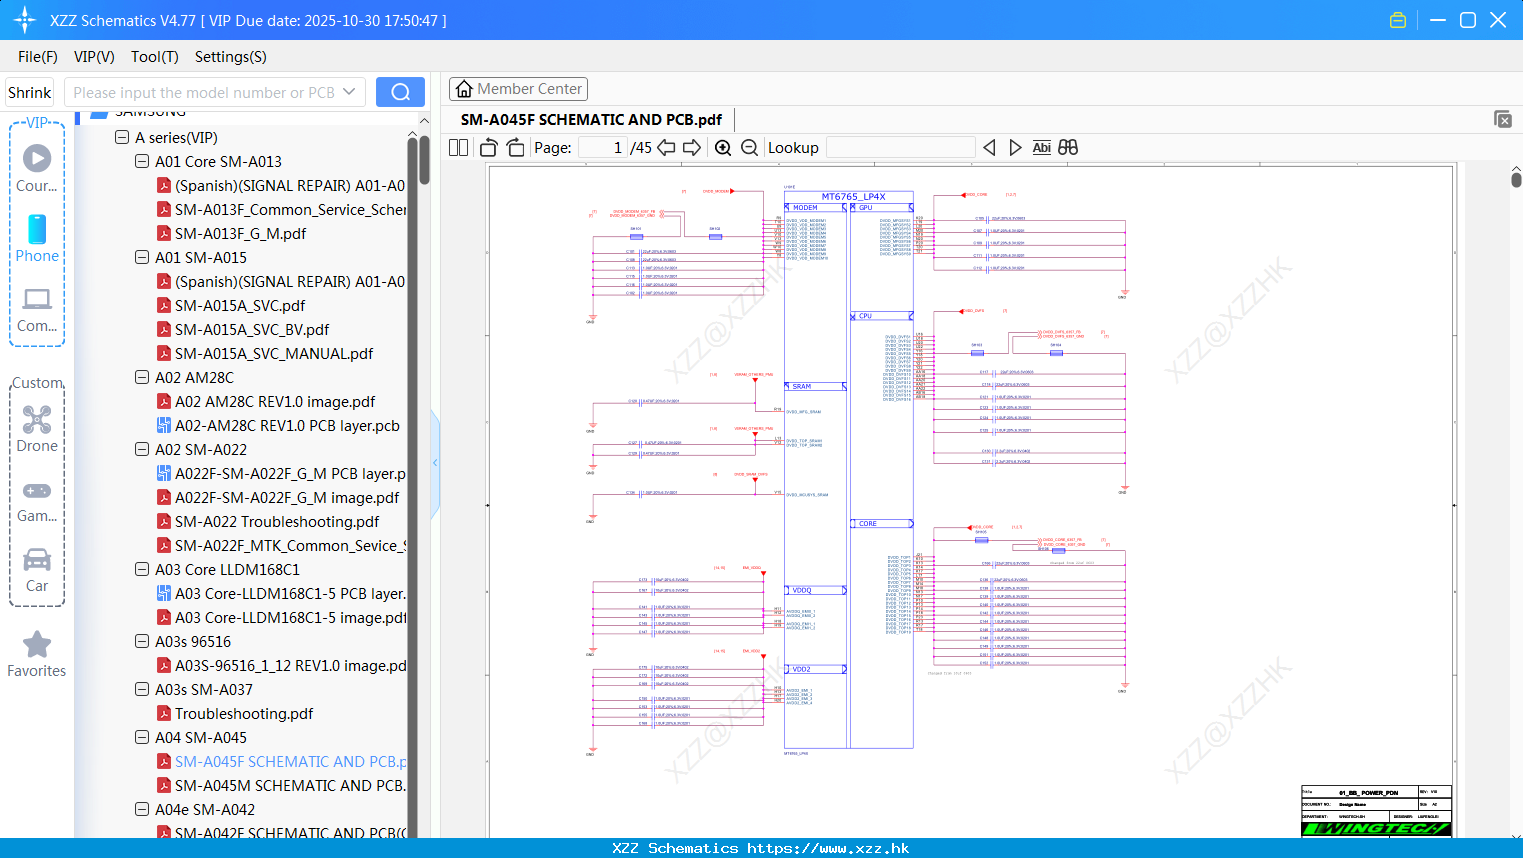
Task: Open SM-A045M SCHEMATIC AND PCB file
Action: click(281, 785)
